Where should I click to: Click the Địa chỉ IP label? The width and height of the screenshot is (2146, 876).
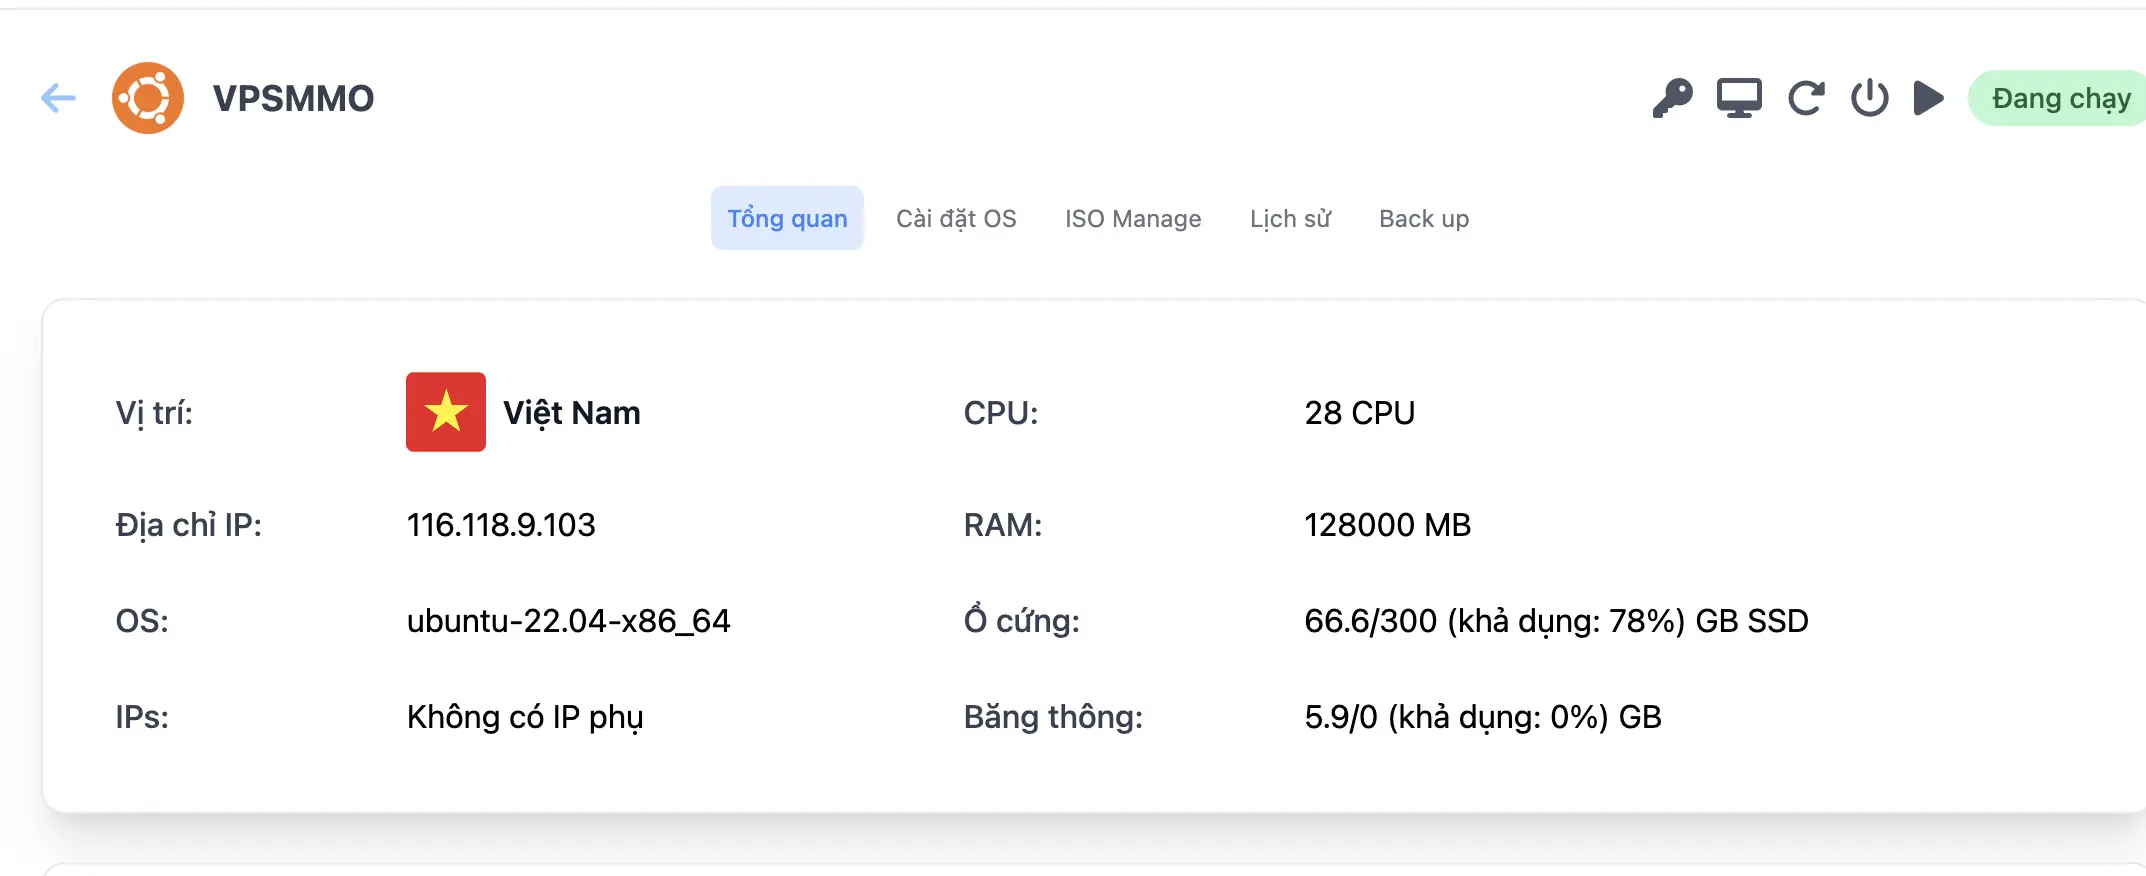189,524
